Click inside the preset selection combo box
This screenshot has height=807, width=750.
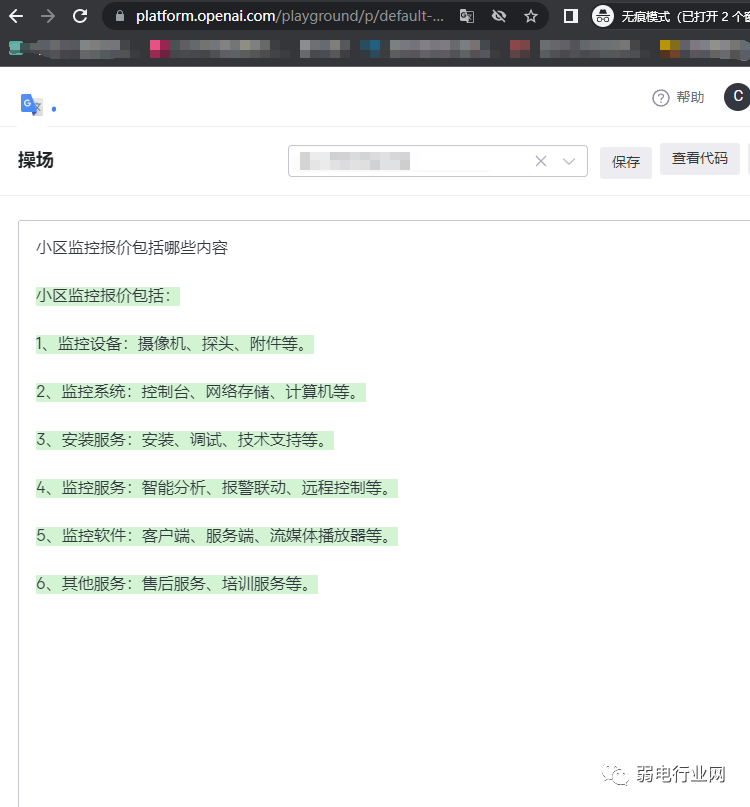[410, 161]
